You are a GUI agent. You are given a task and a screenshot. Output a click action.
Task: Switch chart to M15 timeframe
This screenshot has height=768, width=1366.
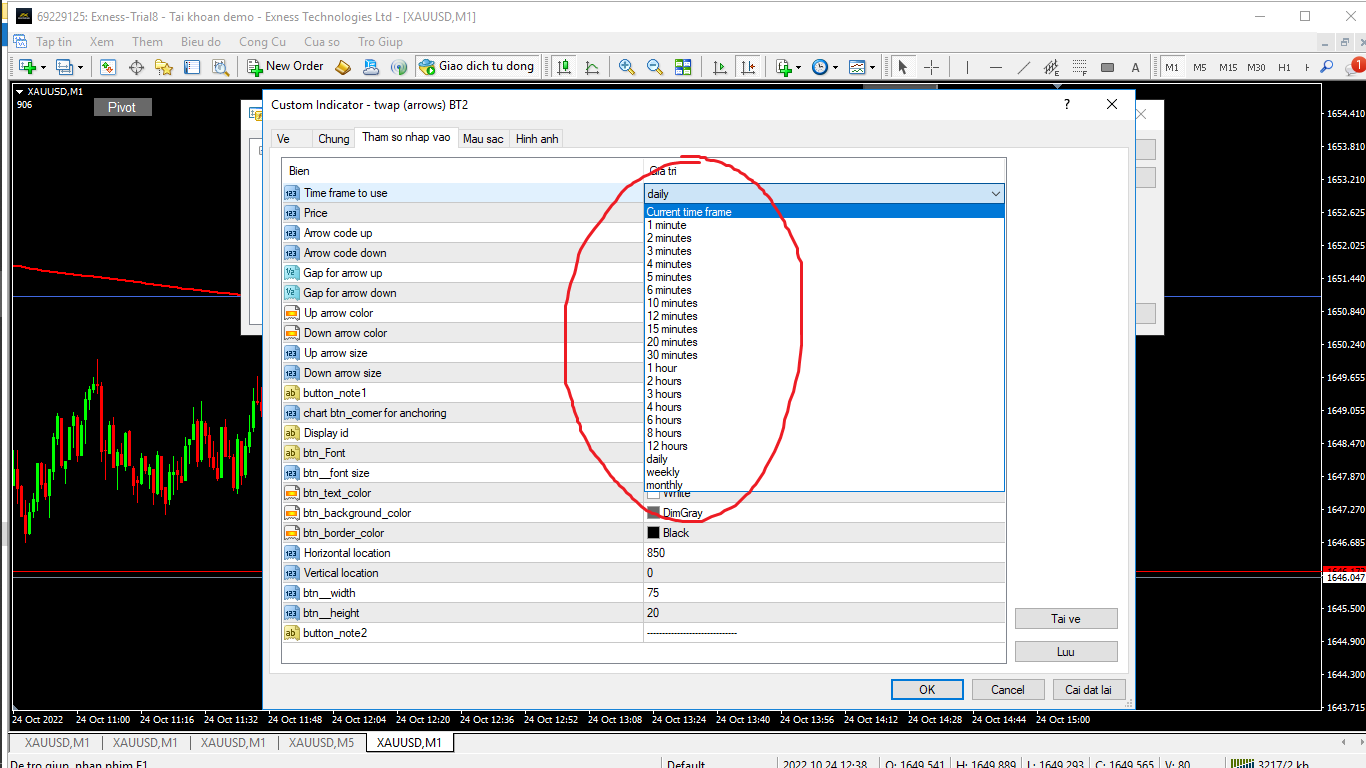coord(1228,67)
